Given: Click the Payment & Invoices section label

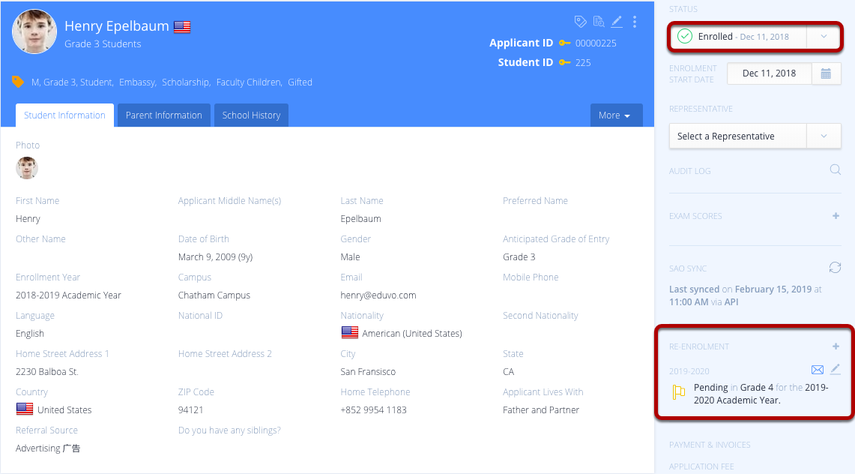Looking at the screenshot, I should [x=709, y=445].
